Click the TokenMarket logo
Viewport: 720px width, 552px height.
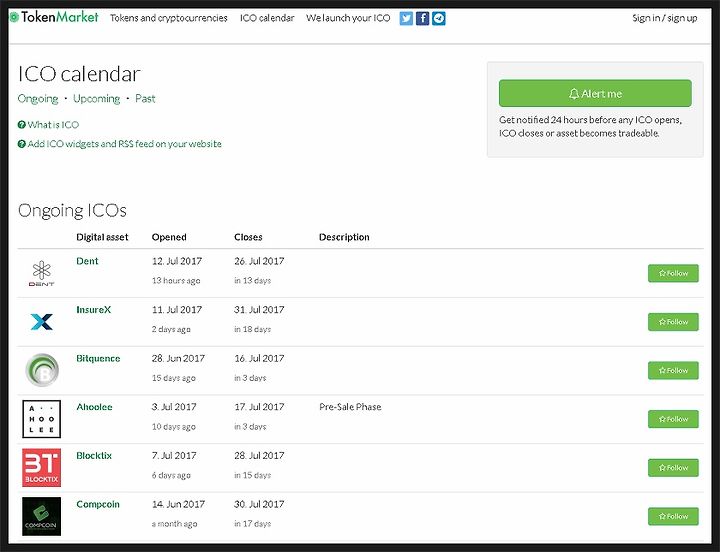click(x=54, y=17)
